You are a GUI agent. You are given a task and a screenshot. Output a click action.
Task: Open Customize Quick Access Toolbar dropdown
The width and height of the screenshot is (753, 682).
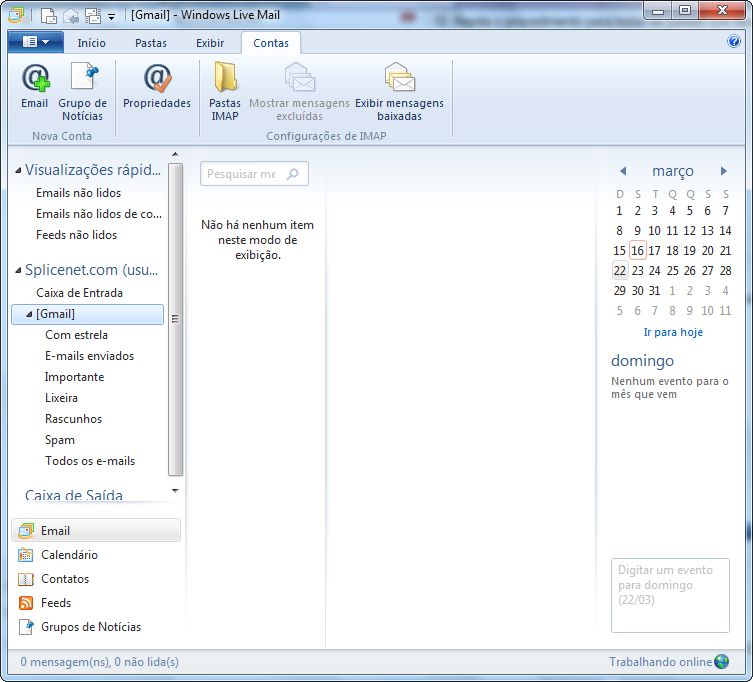(111, 17)
